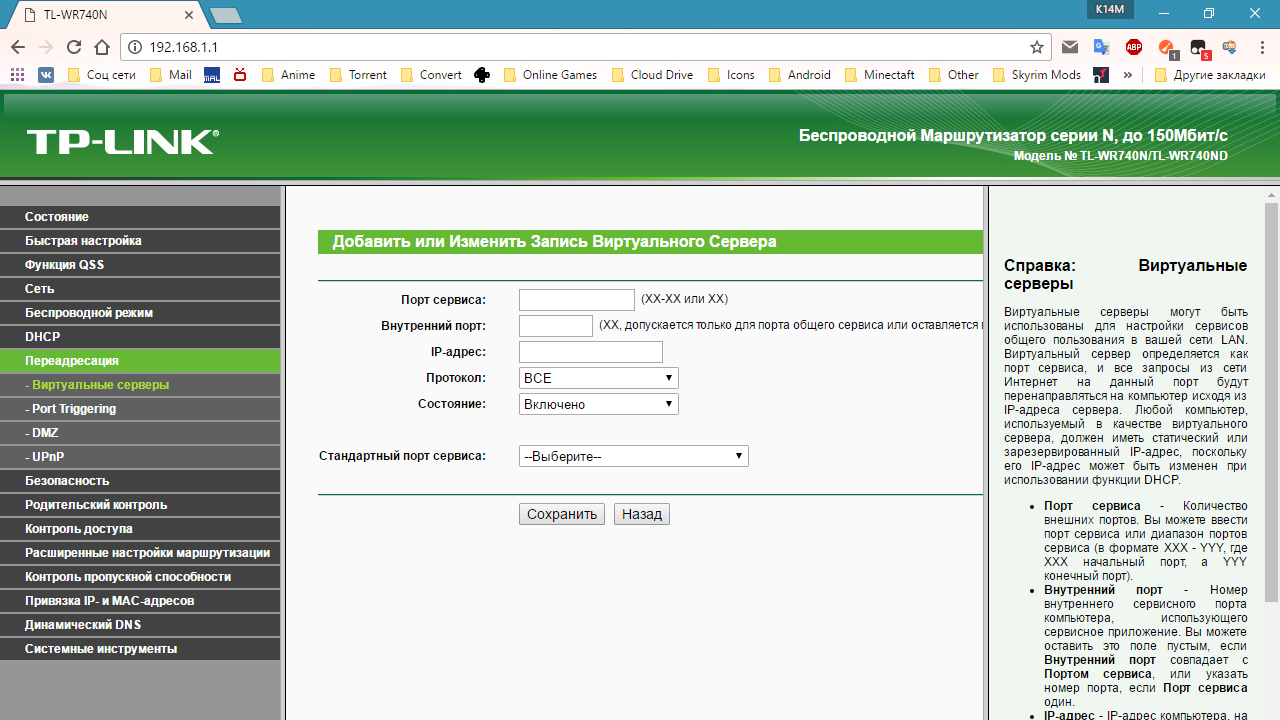Screen dimensions: 1280x720
Task: Click the Сохранить button
Action: [x=562, y=514]
